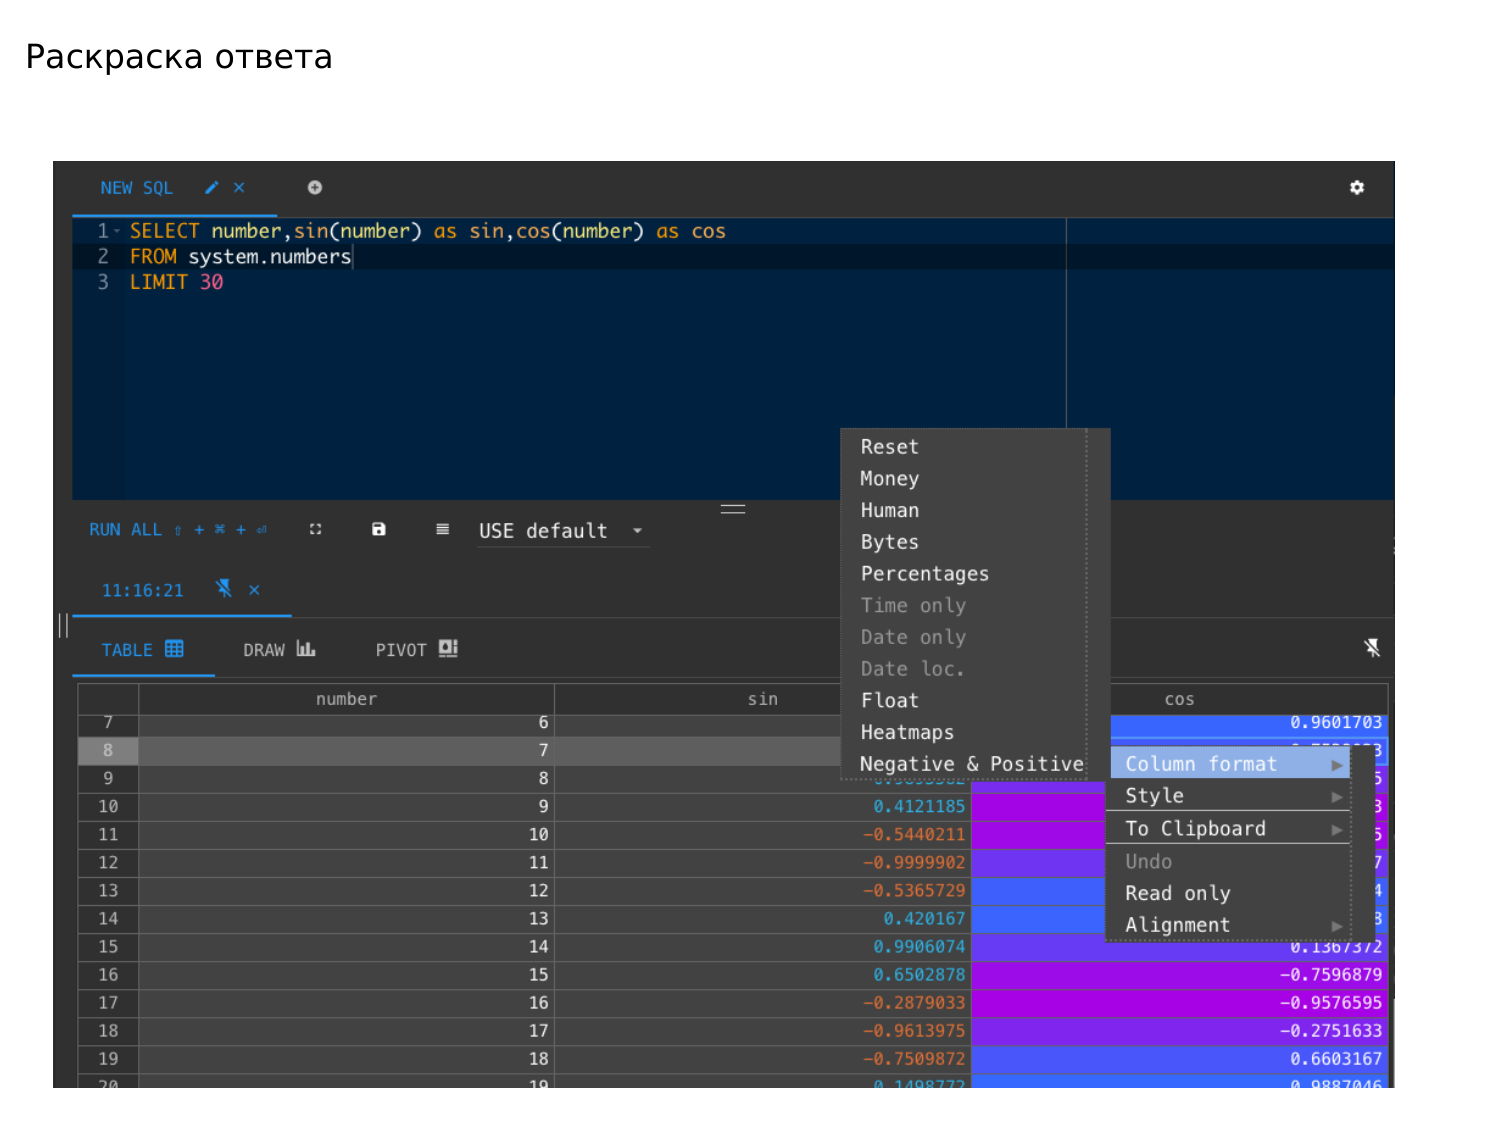Click the format query lines icon
The image size is (1500, 1125).
coord(442,530)
